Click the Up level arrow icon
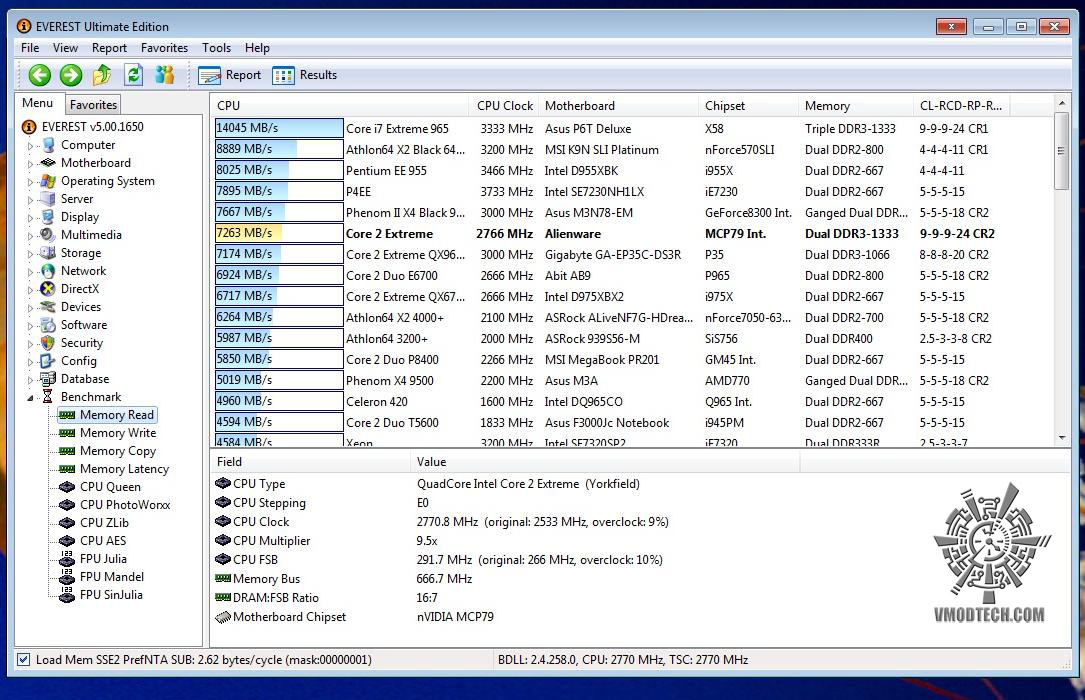This screenshot has height=700, width=1085. pyautogui.click(x=102, y=74)
